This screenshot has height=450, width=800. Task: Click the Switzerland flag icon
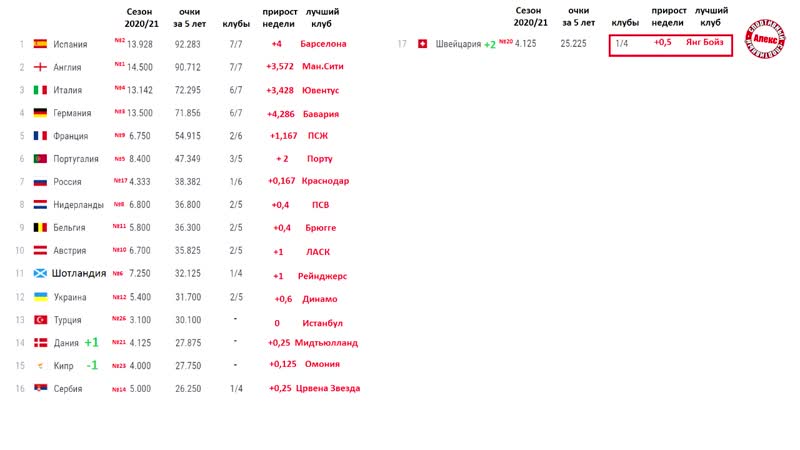click(x=422, y=44)
